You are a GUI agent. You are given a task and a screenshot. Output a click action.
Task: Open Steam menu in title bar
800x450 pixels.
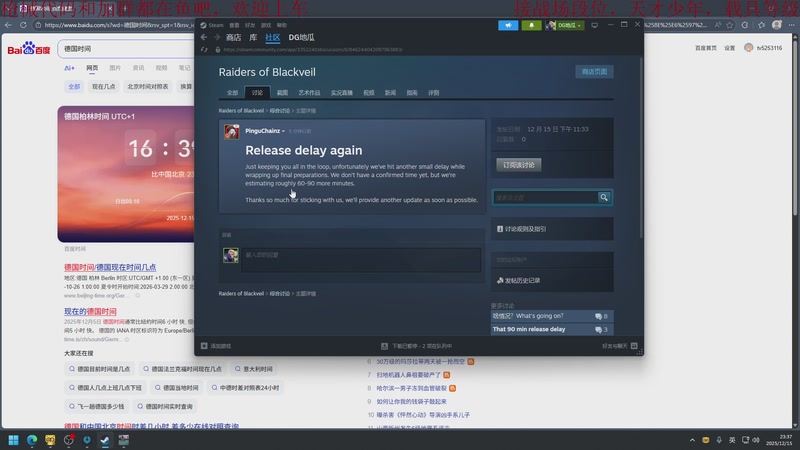212,25
